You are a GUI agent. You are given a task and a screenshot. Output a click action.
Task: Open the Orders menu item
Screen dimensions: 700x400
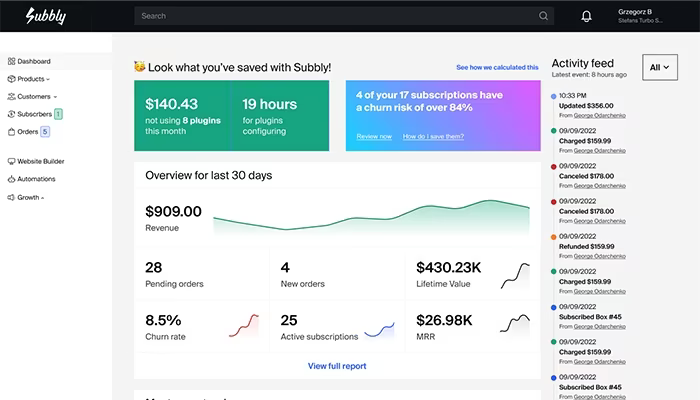coord(28,132)
